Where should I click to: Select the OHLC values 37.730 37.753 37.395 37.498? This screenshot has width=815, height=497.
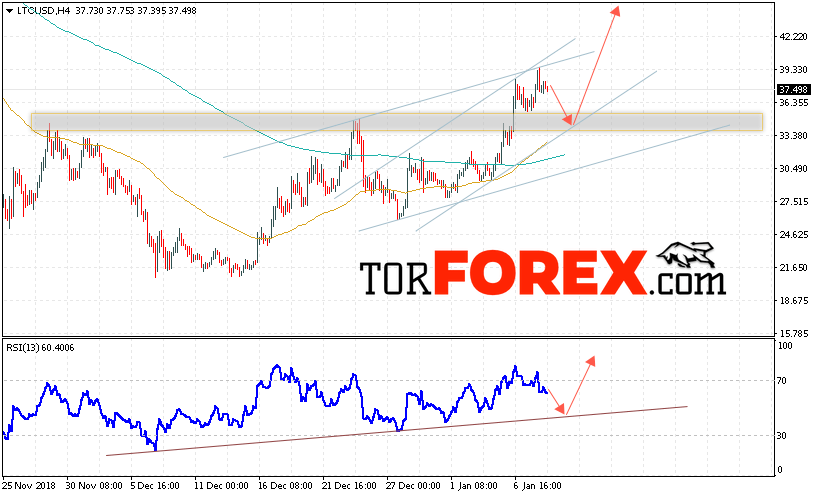pos(136,10)
